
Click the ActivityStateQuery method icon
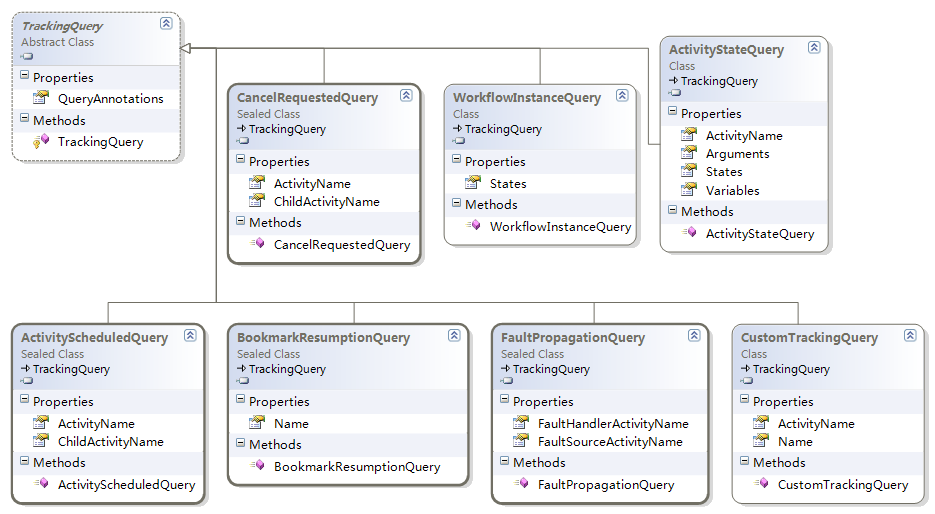689,233
